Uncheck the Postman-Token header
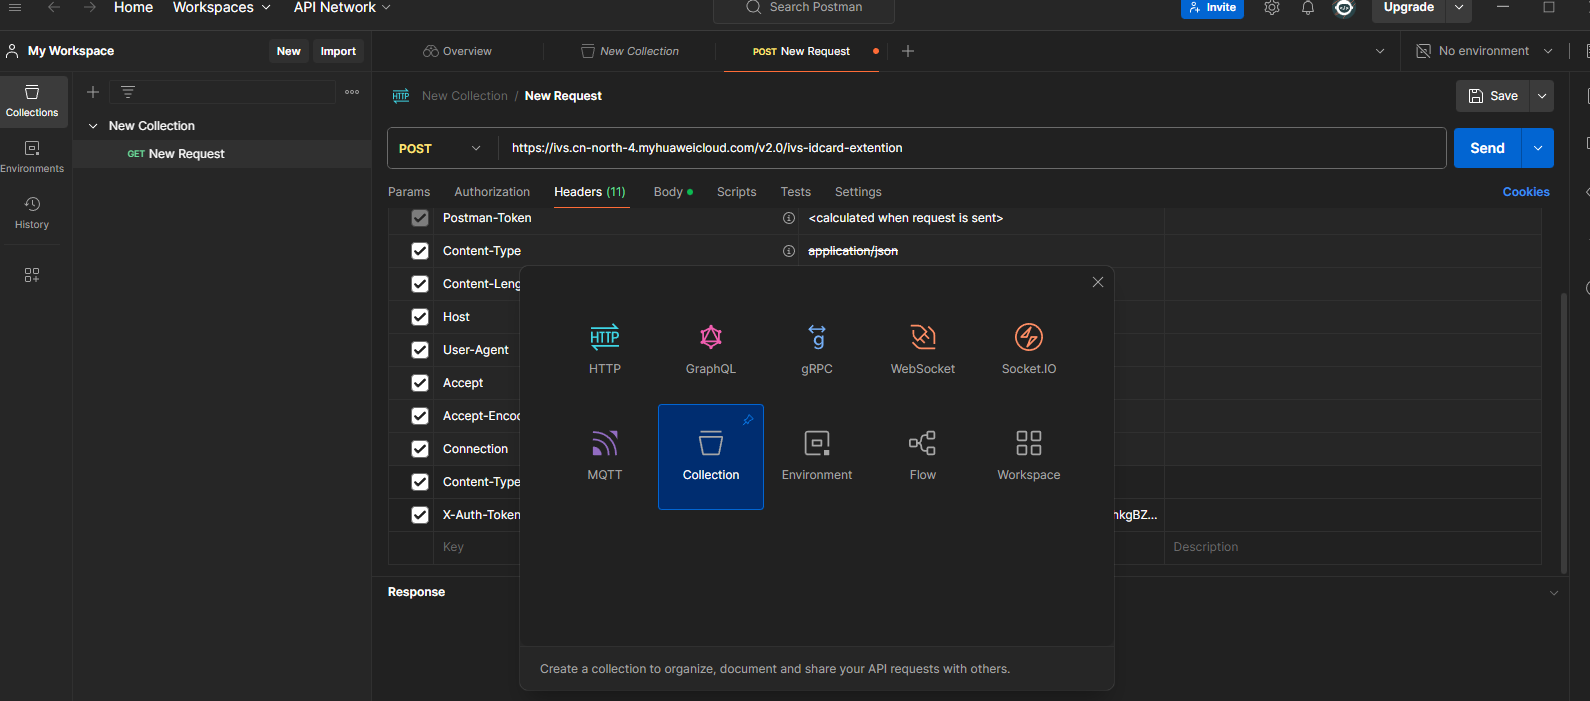 pos(420,218)
